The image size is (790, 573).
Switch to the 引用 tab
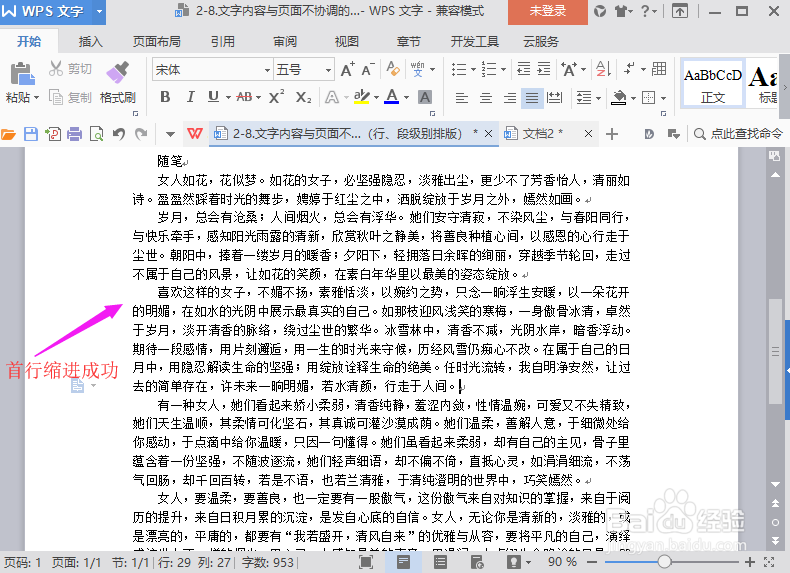223,41
